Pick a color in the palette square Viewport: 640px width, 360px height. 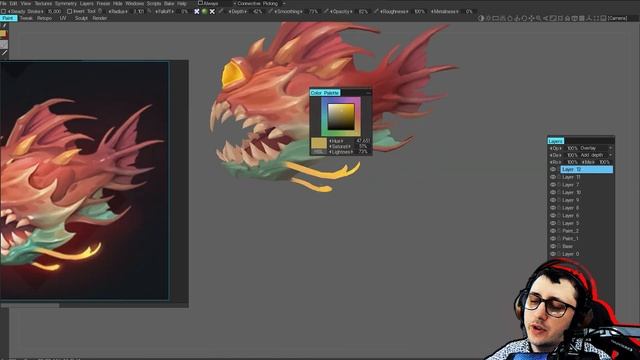tap(341, 117)
